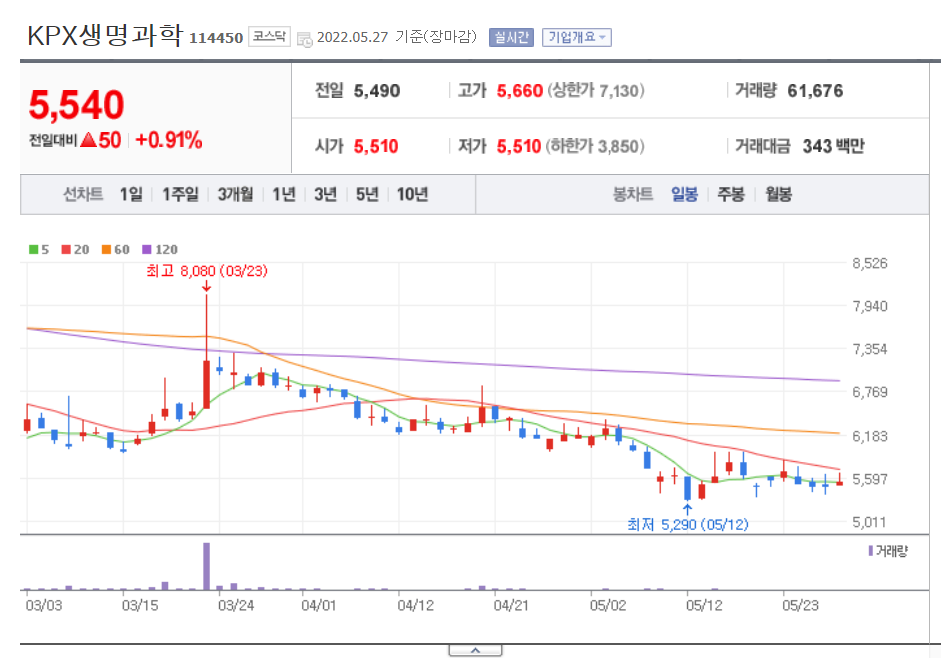Click the red 20-day moving average legend swatch
This screenshot has width=941, height=658.
pyautogui.click(x=66, y=250)
